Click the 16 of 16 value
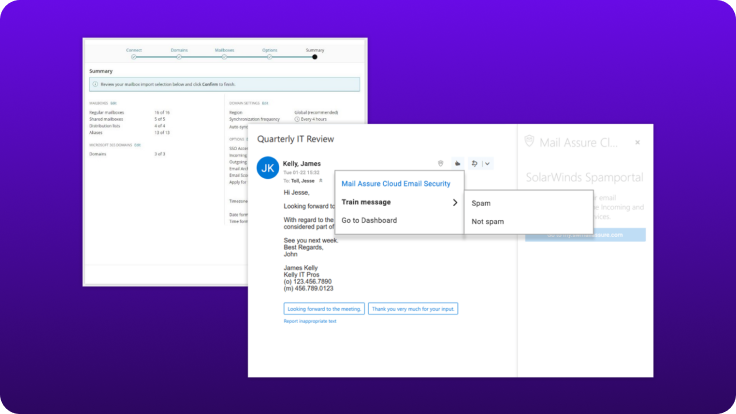Image resolution: width=736 pixels, height=414 pixels. (162, 113)
